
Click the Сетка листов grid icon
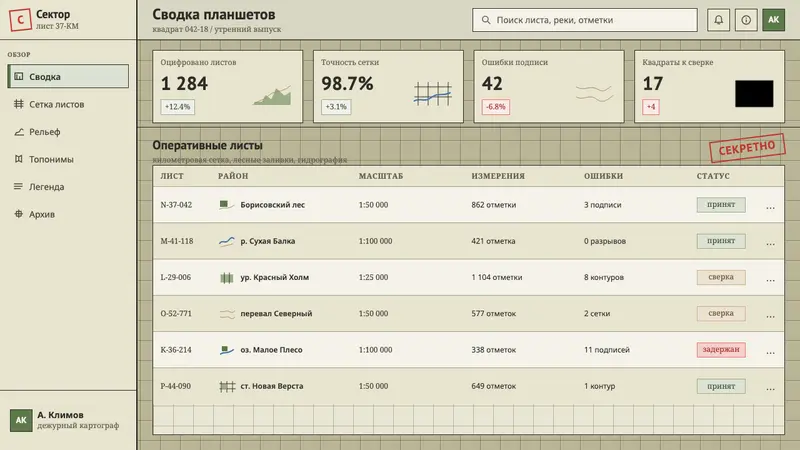[19, 104]
